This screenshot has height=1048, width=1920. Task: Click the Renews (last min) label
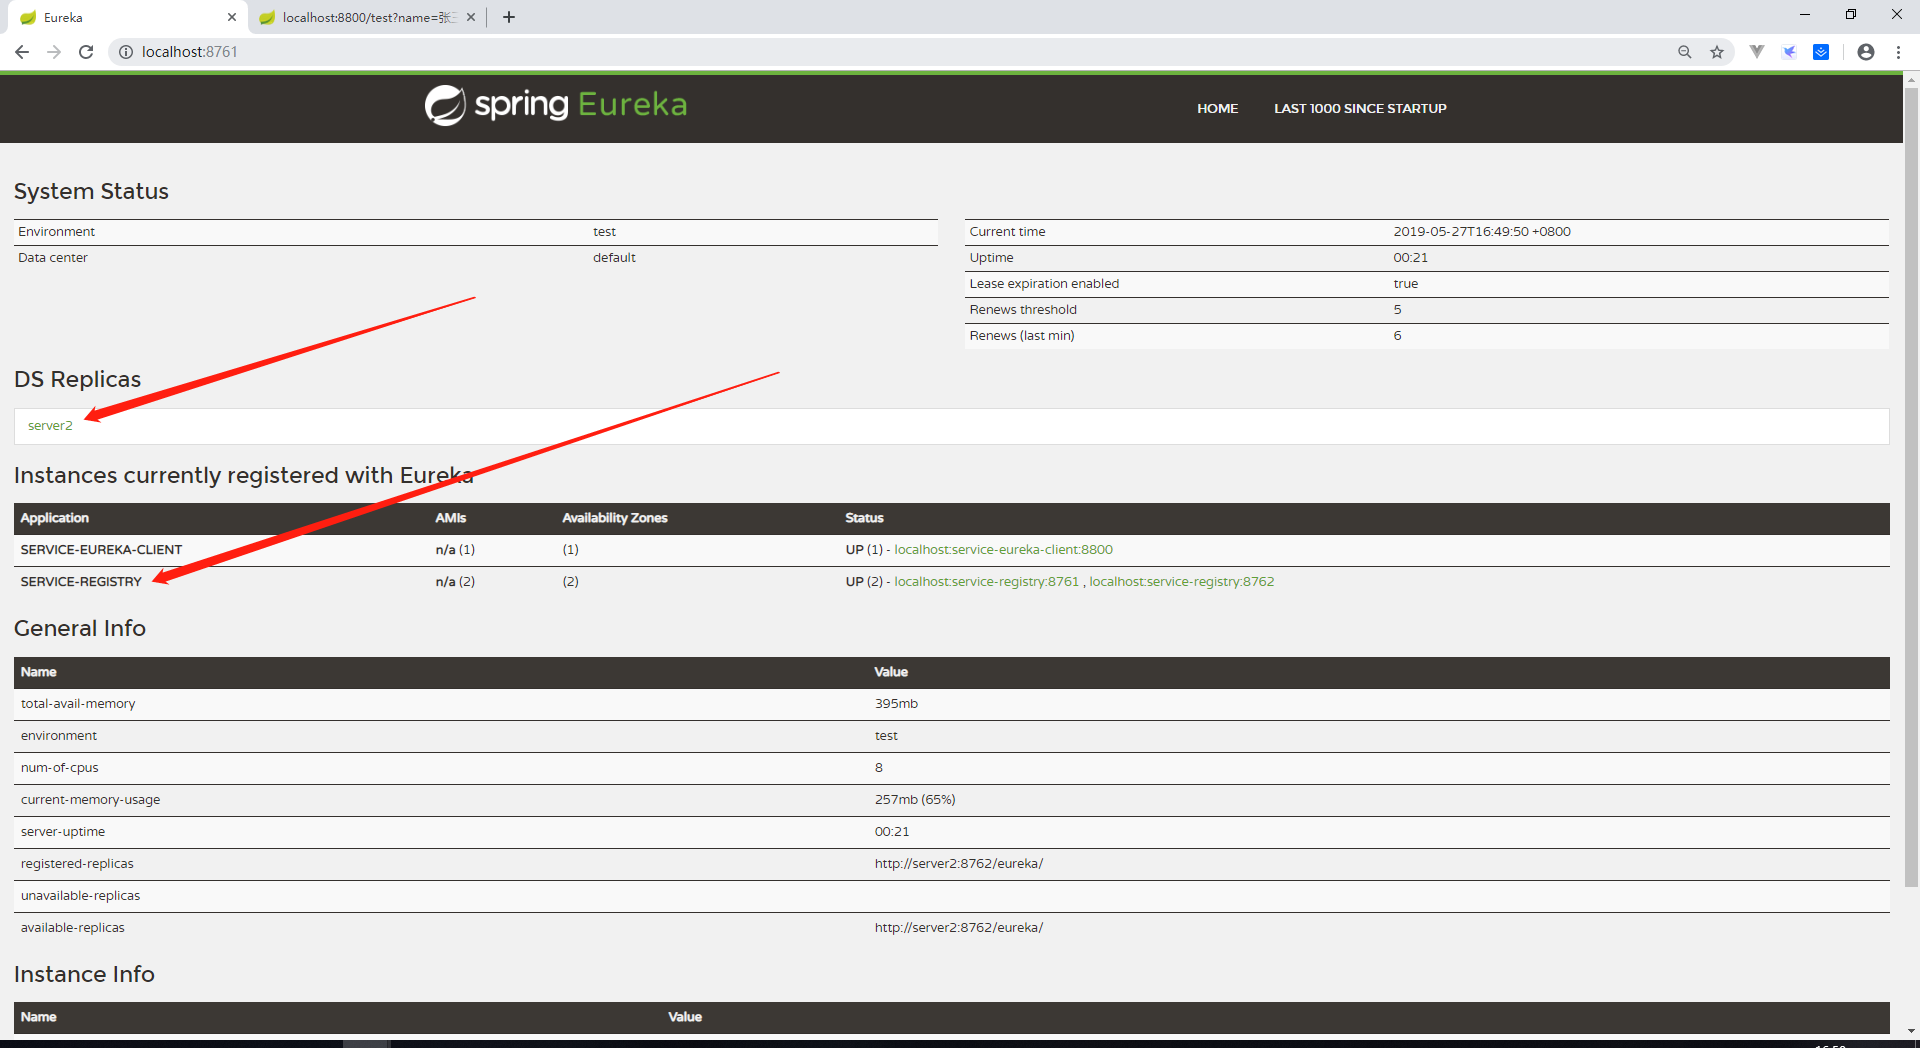pyautogui.click(x=1022, y=336)
